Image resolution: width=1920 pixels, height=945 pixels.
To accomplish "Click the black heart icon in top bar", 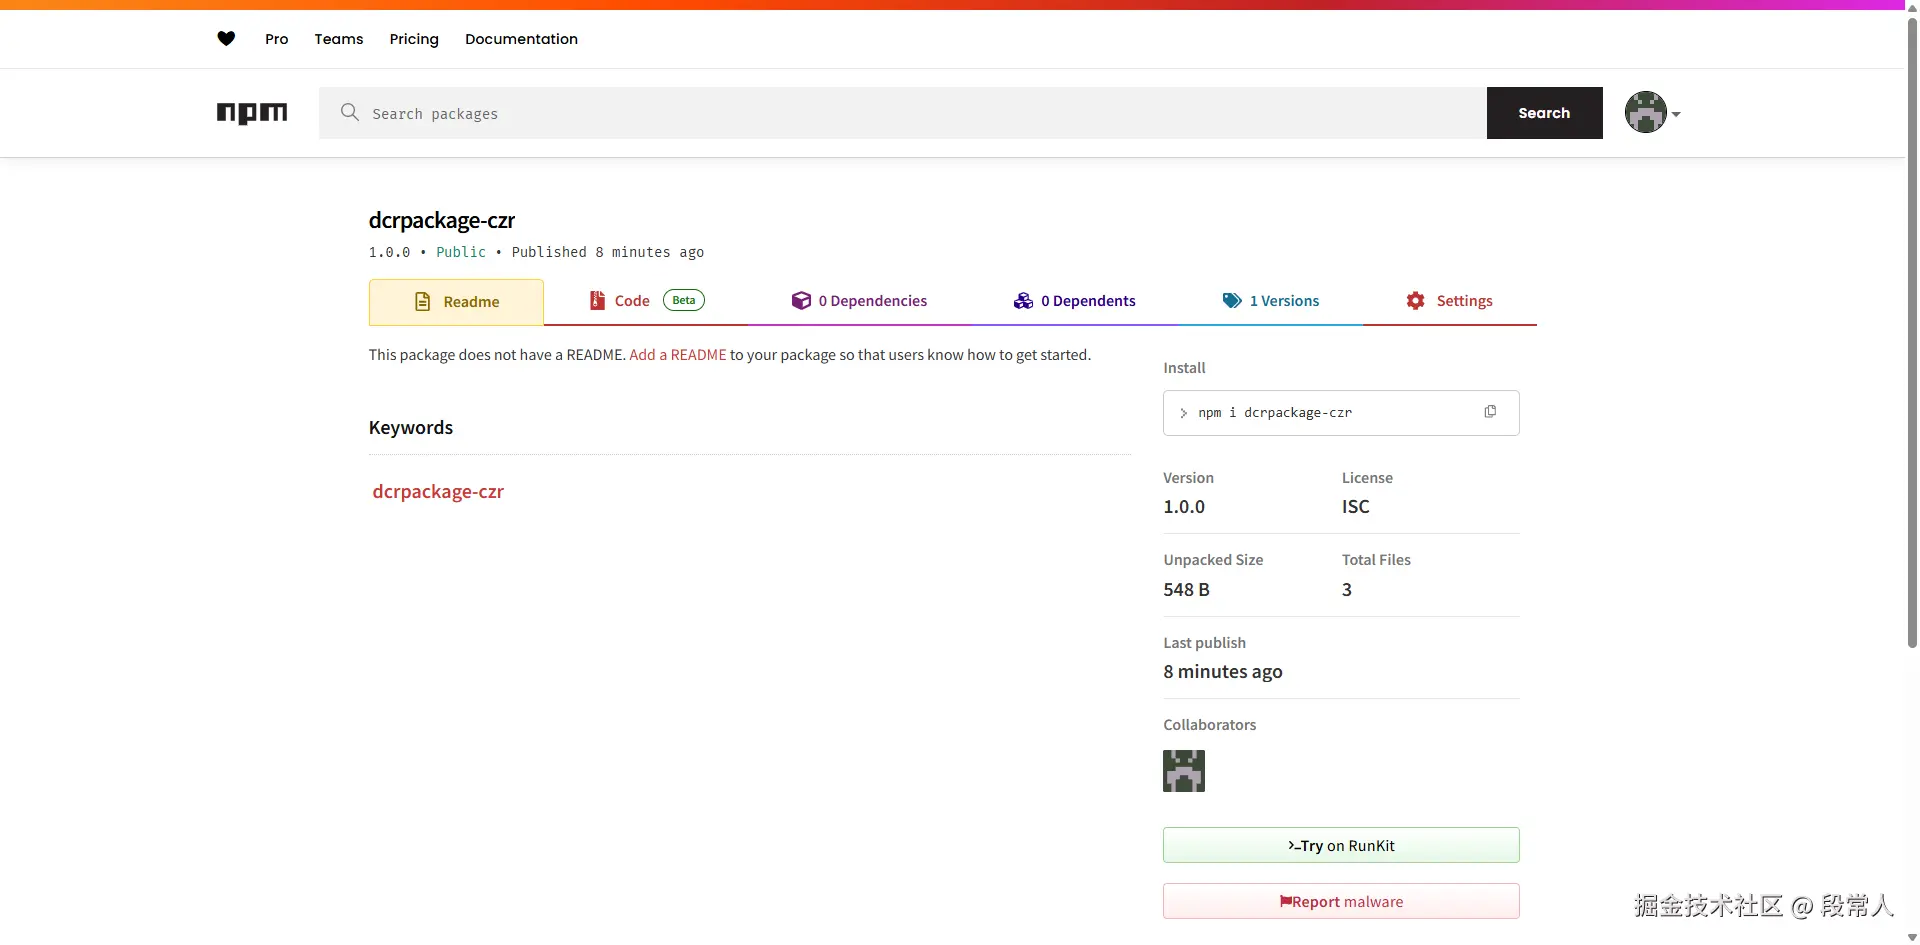I will tap(226, 39).
